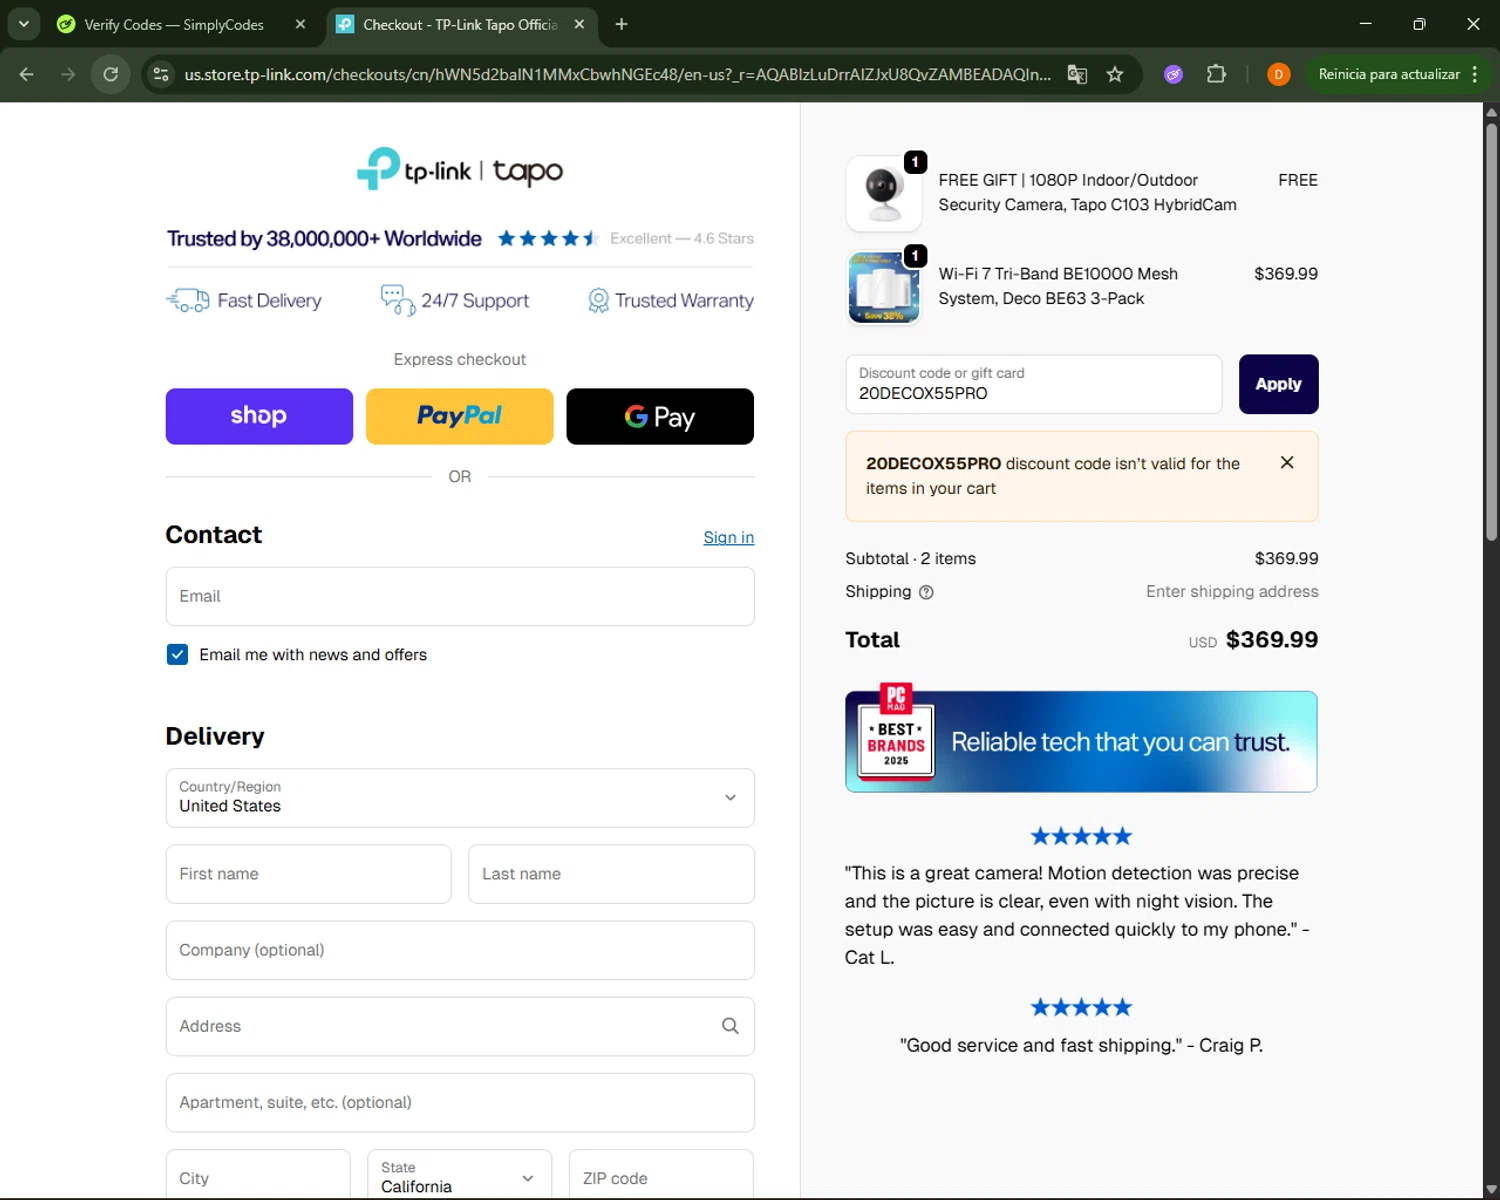Click the tp-link tapo logo
Image resolution: width=1500 pixels, height=1200 pixels.
point(460,169)
